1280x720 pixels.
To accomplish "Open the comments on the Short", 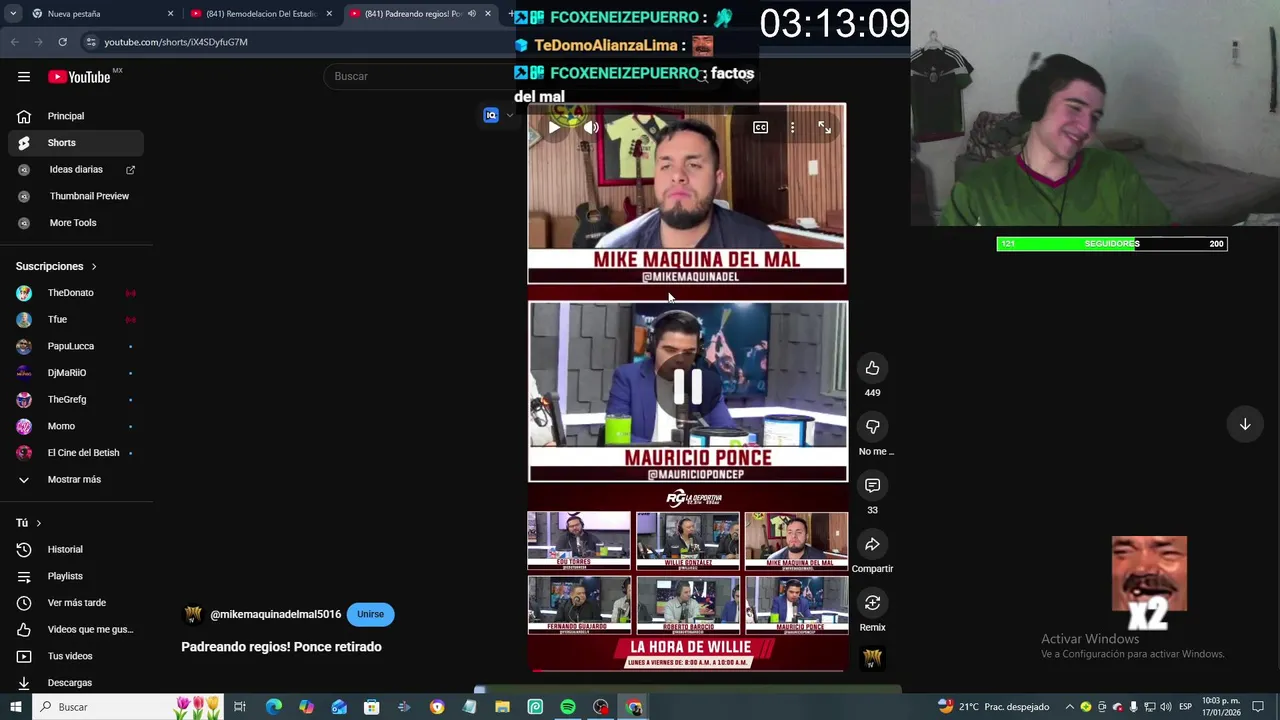I will coord(872,485).
